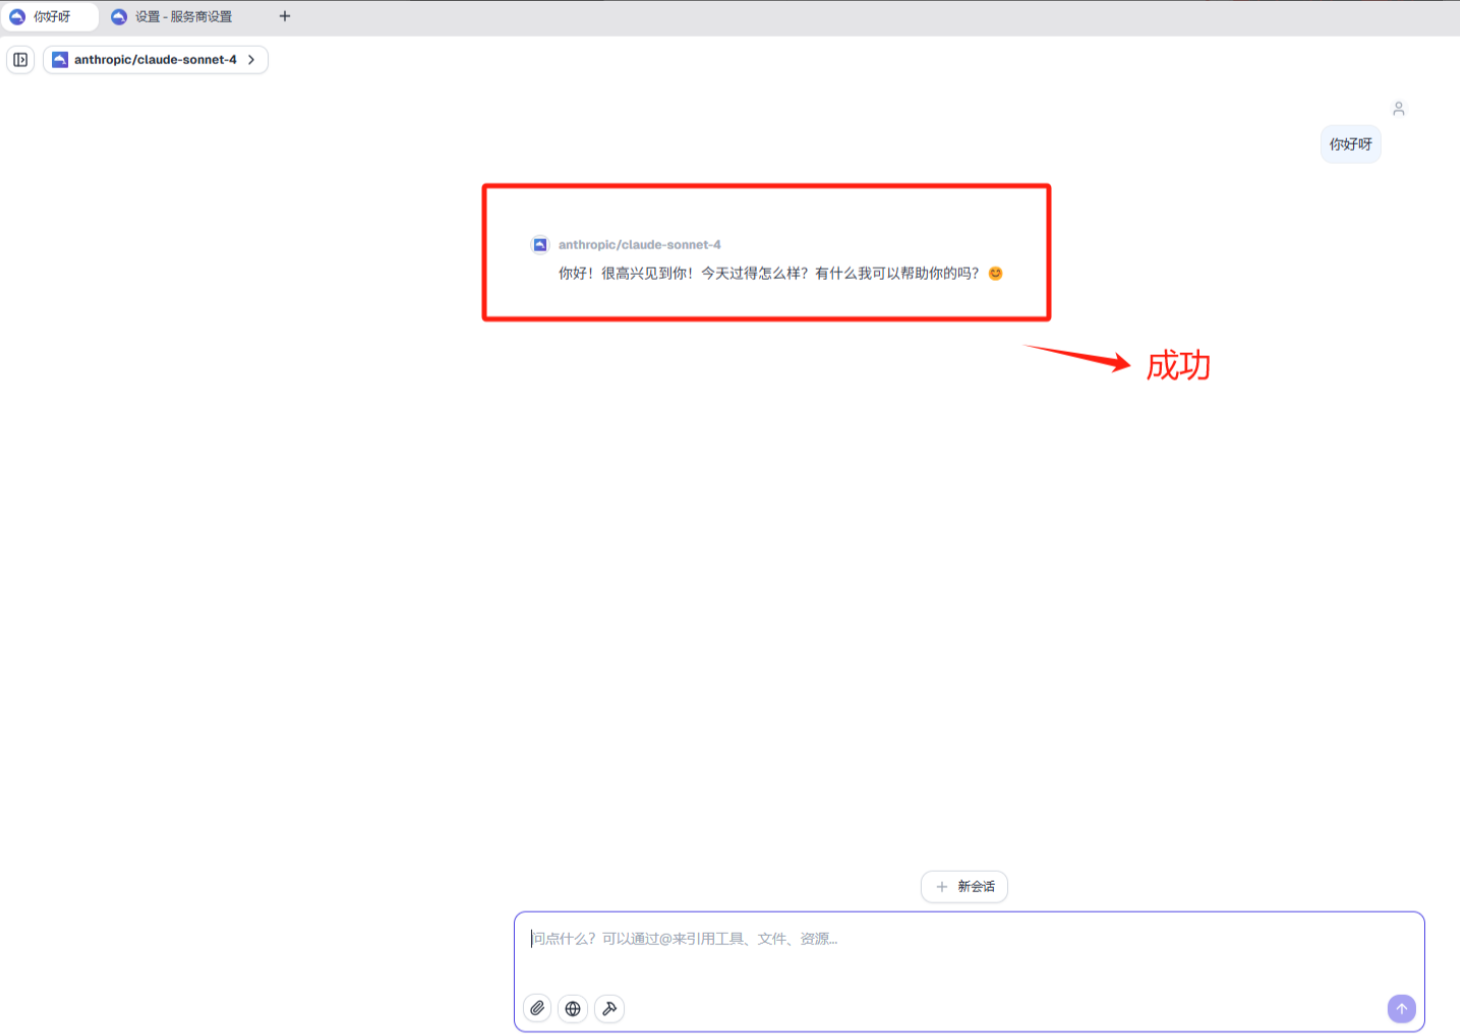Open the hammer tools icon
The width and height of the screenshot is (1460, 1034).
pos(609,1008)
